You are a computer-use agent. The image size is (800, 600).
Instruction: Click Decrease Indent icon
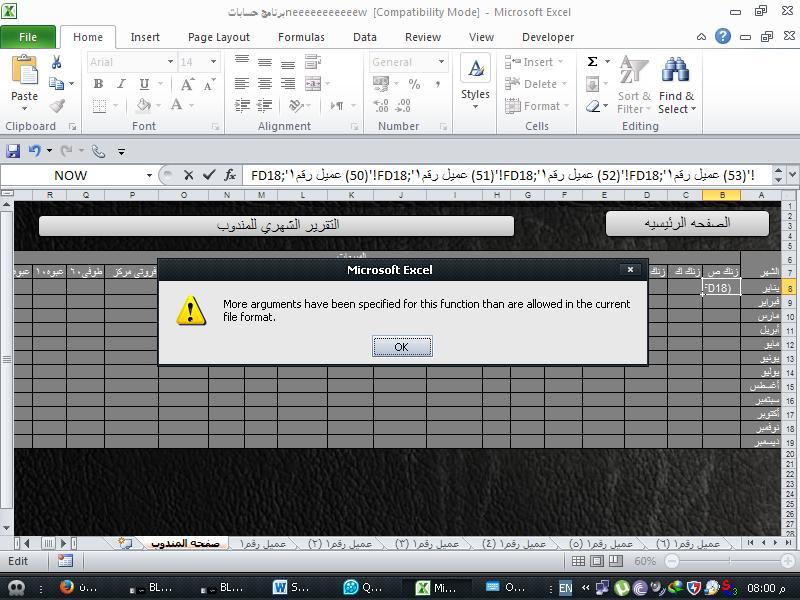coord(242,105)
